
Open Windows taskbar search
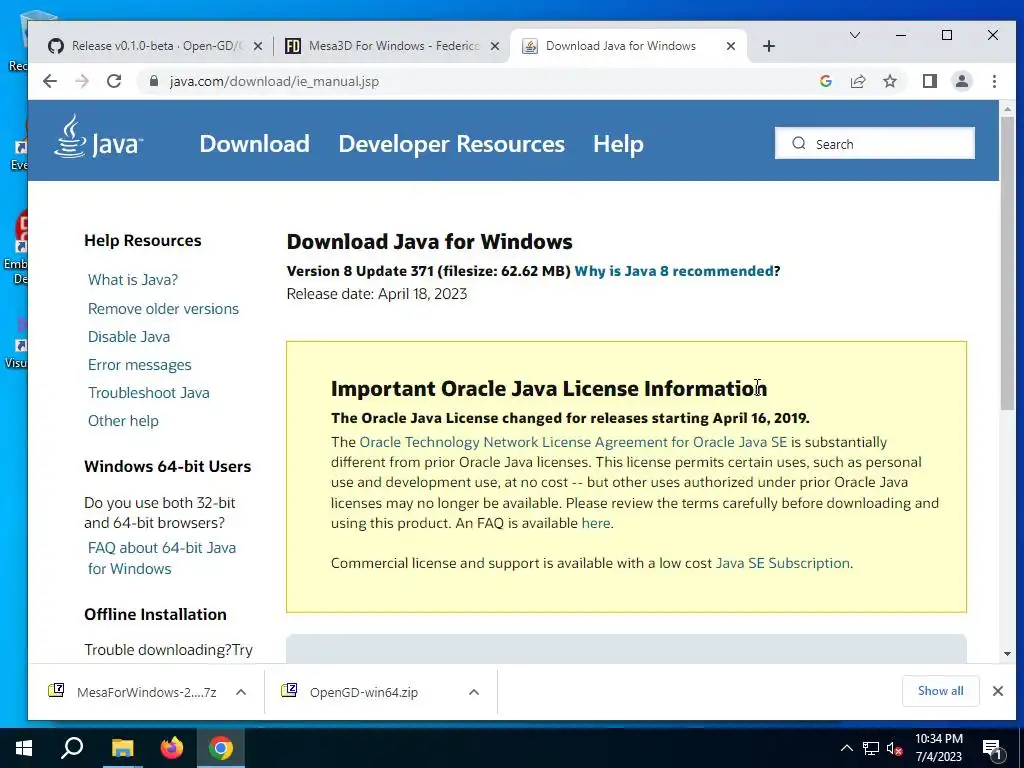(x=72, y=748)
